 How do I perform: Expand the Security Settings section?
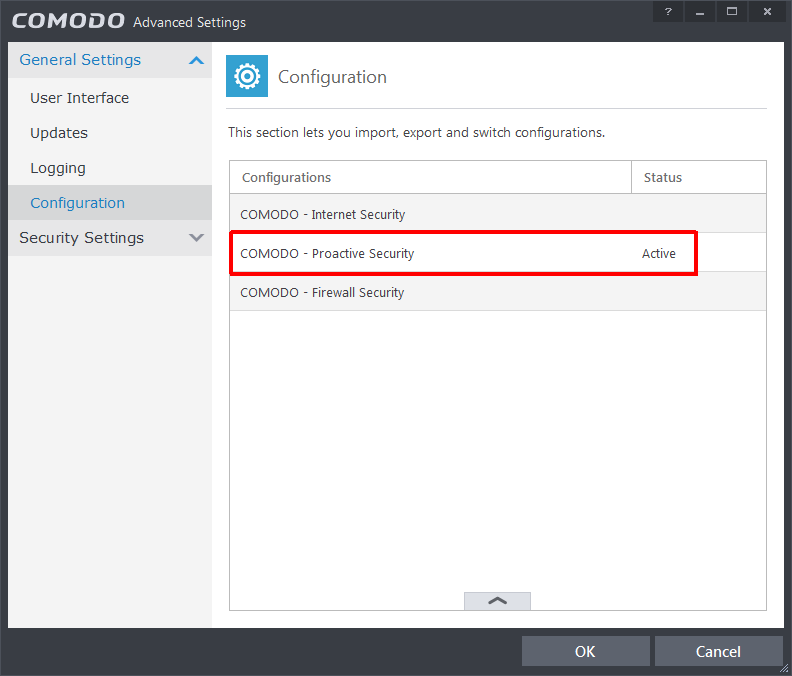[x=196, y=237]
